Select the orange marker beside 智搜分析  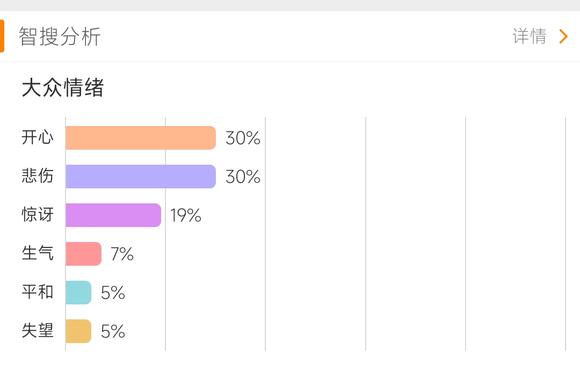click(2, 36)
